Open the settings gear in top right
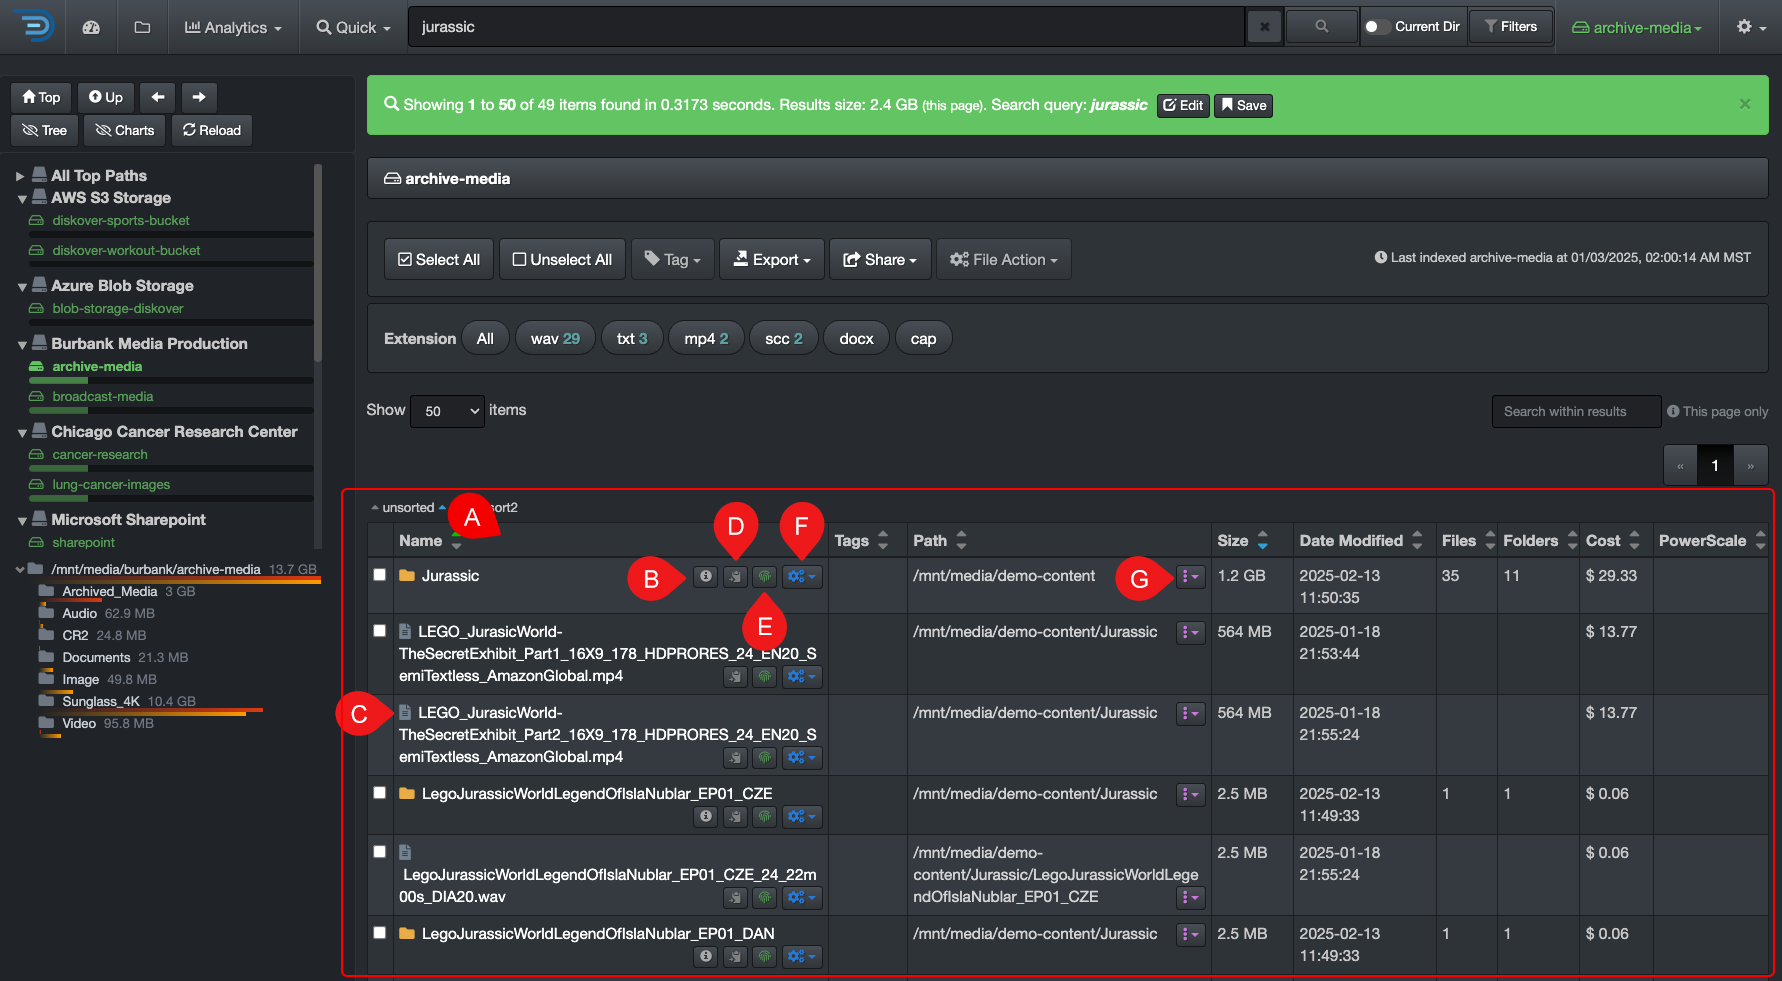The width and height of the screenshot is (1782, 981). (x=1750, y=27)
